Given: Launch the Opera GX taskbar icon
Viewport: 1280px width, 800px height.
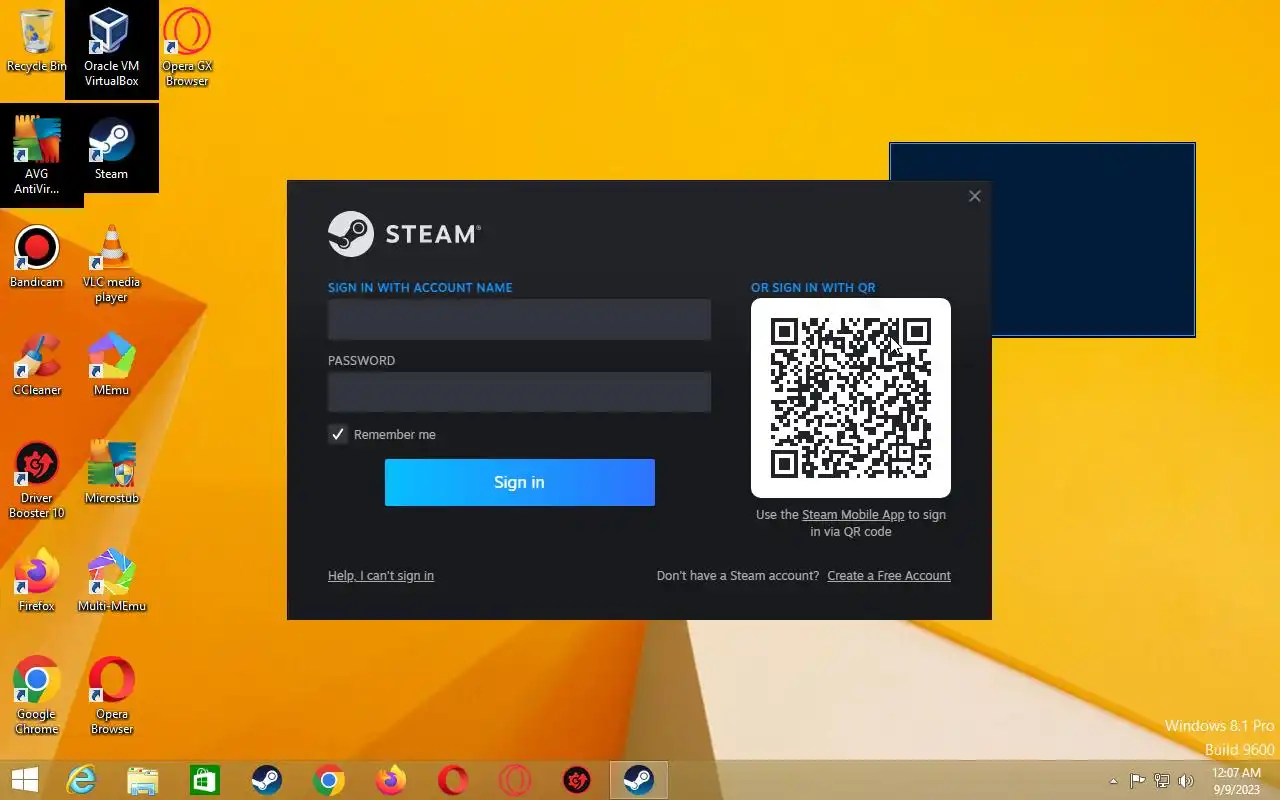Looking at the screenshot, I should click(515, 780).
